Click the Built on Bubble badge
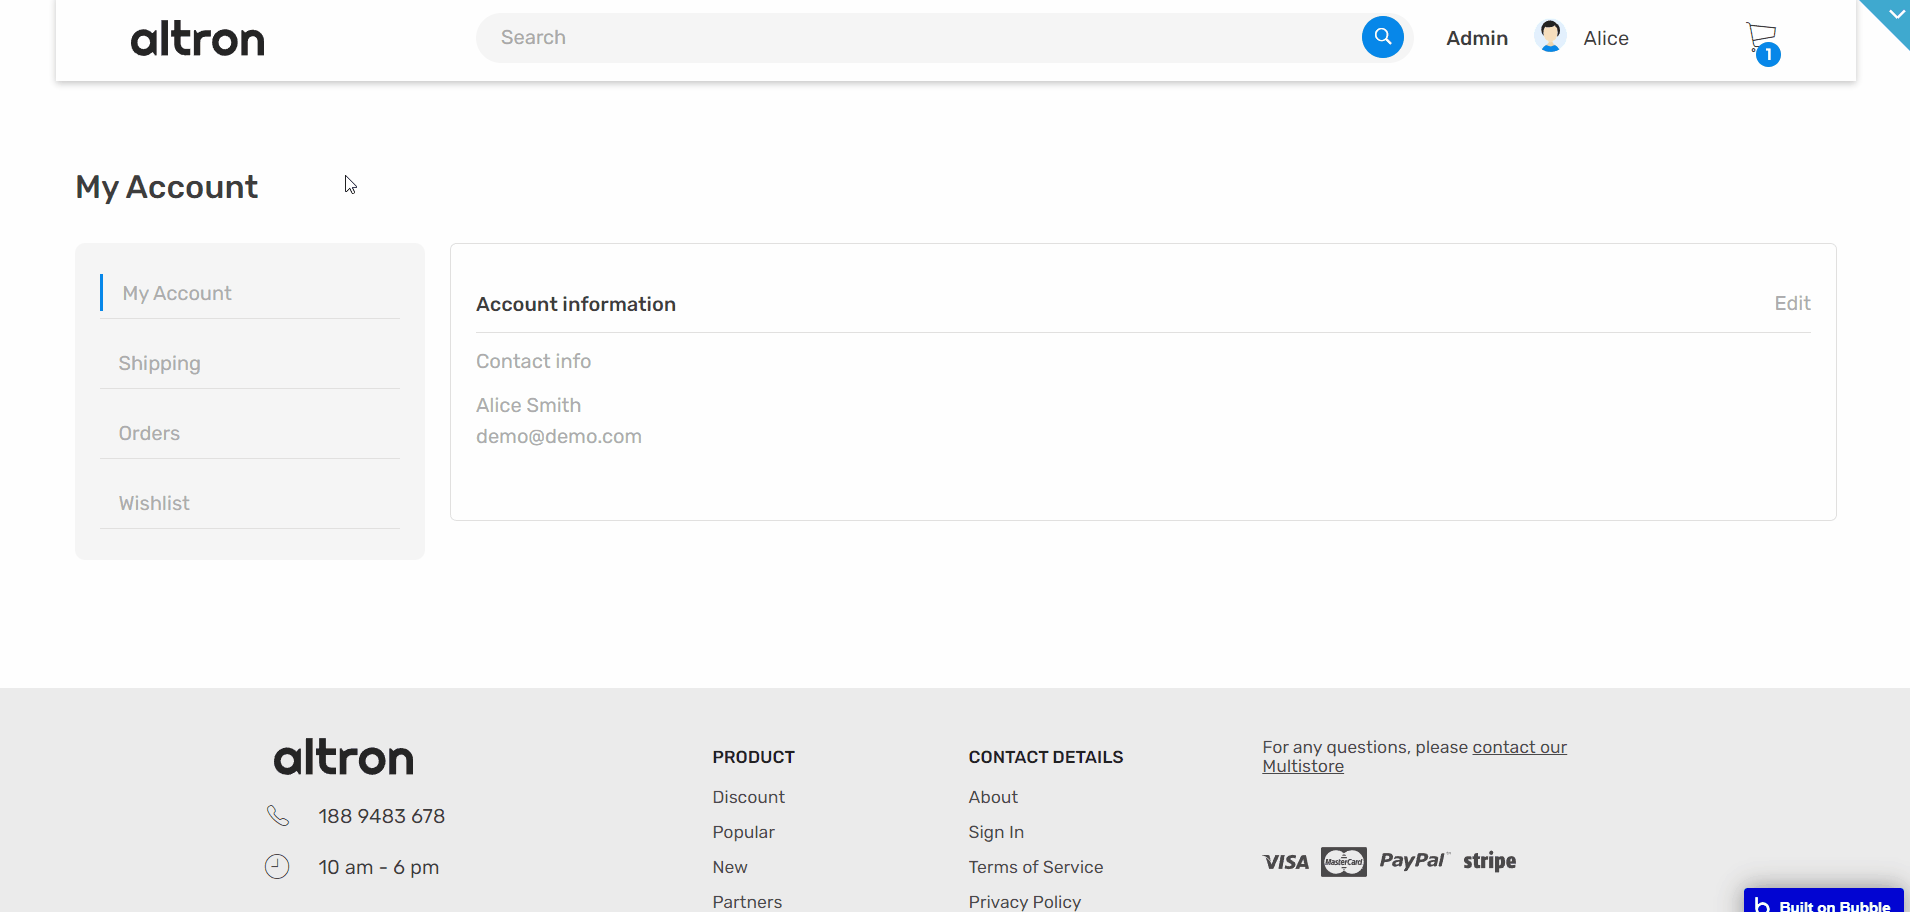Screen dimensions: 1910x912 click(1823, 902)
